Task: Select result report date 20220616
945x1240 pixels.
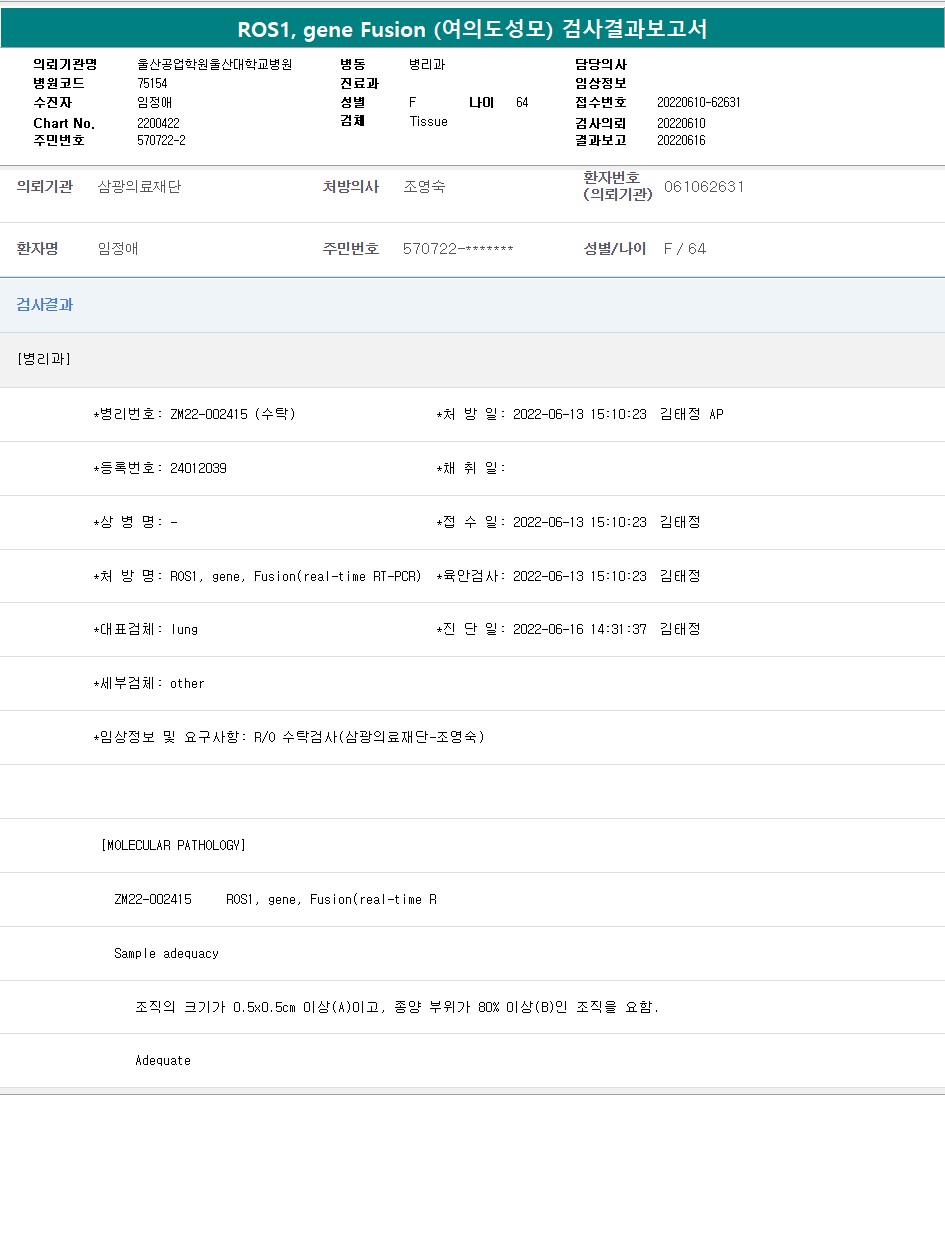Action: [x=681, y=140]
